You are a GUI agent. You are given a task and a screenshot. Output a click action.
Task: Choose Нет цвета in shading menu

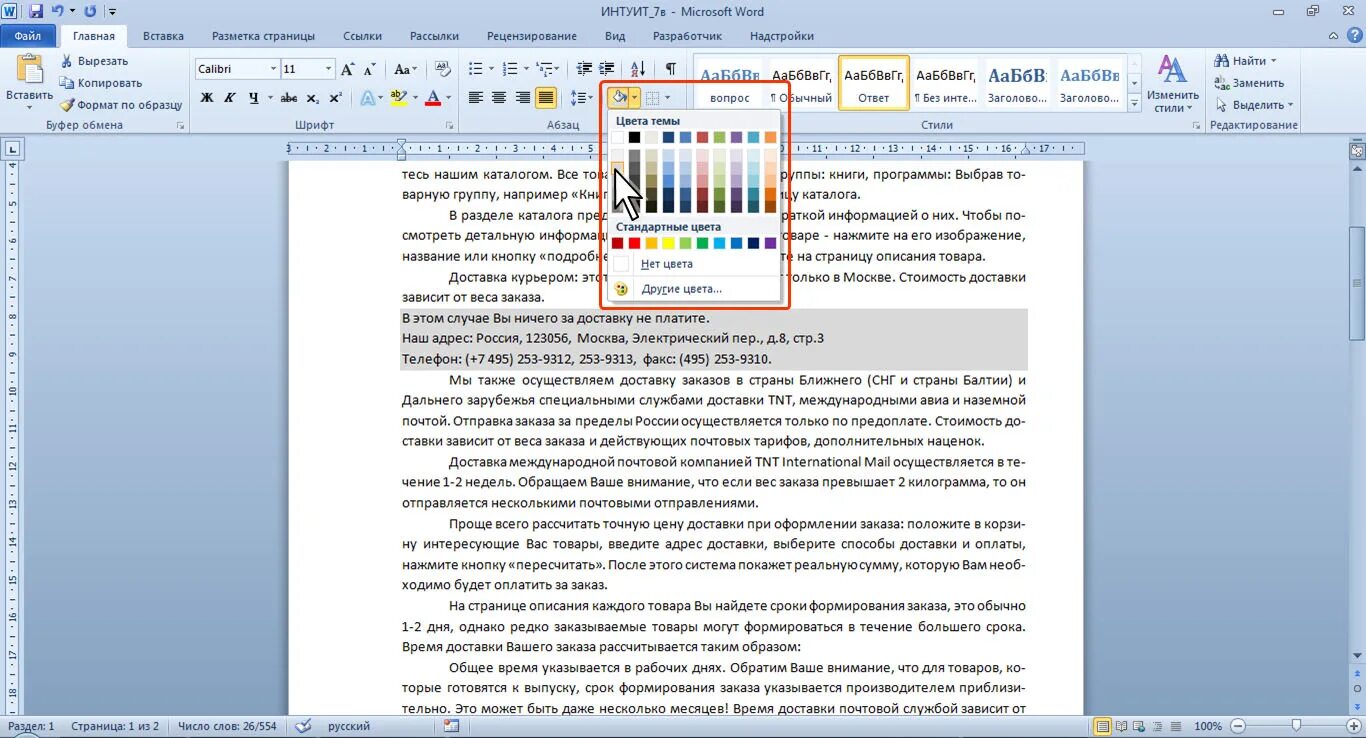(693, 264)
